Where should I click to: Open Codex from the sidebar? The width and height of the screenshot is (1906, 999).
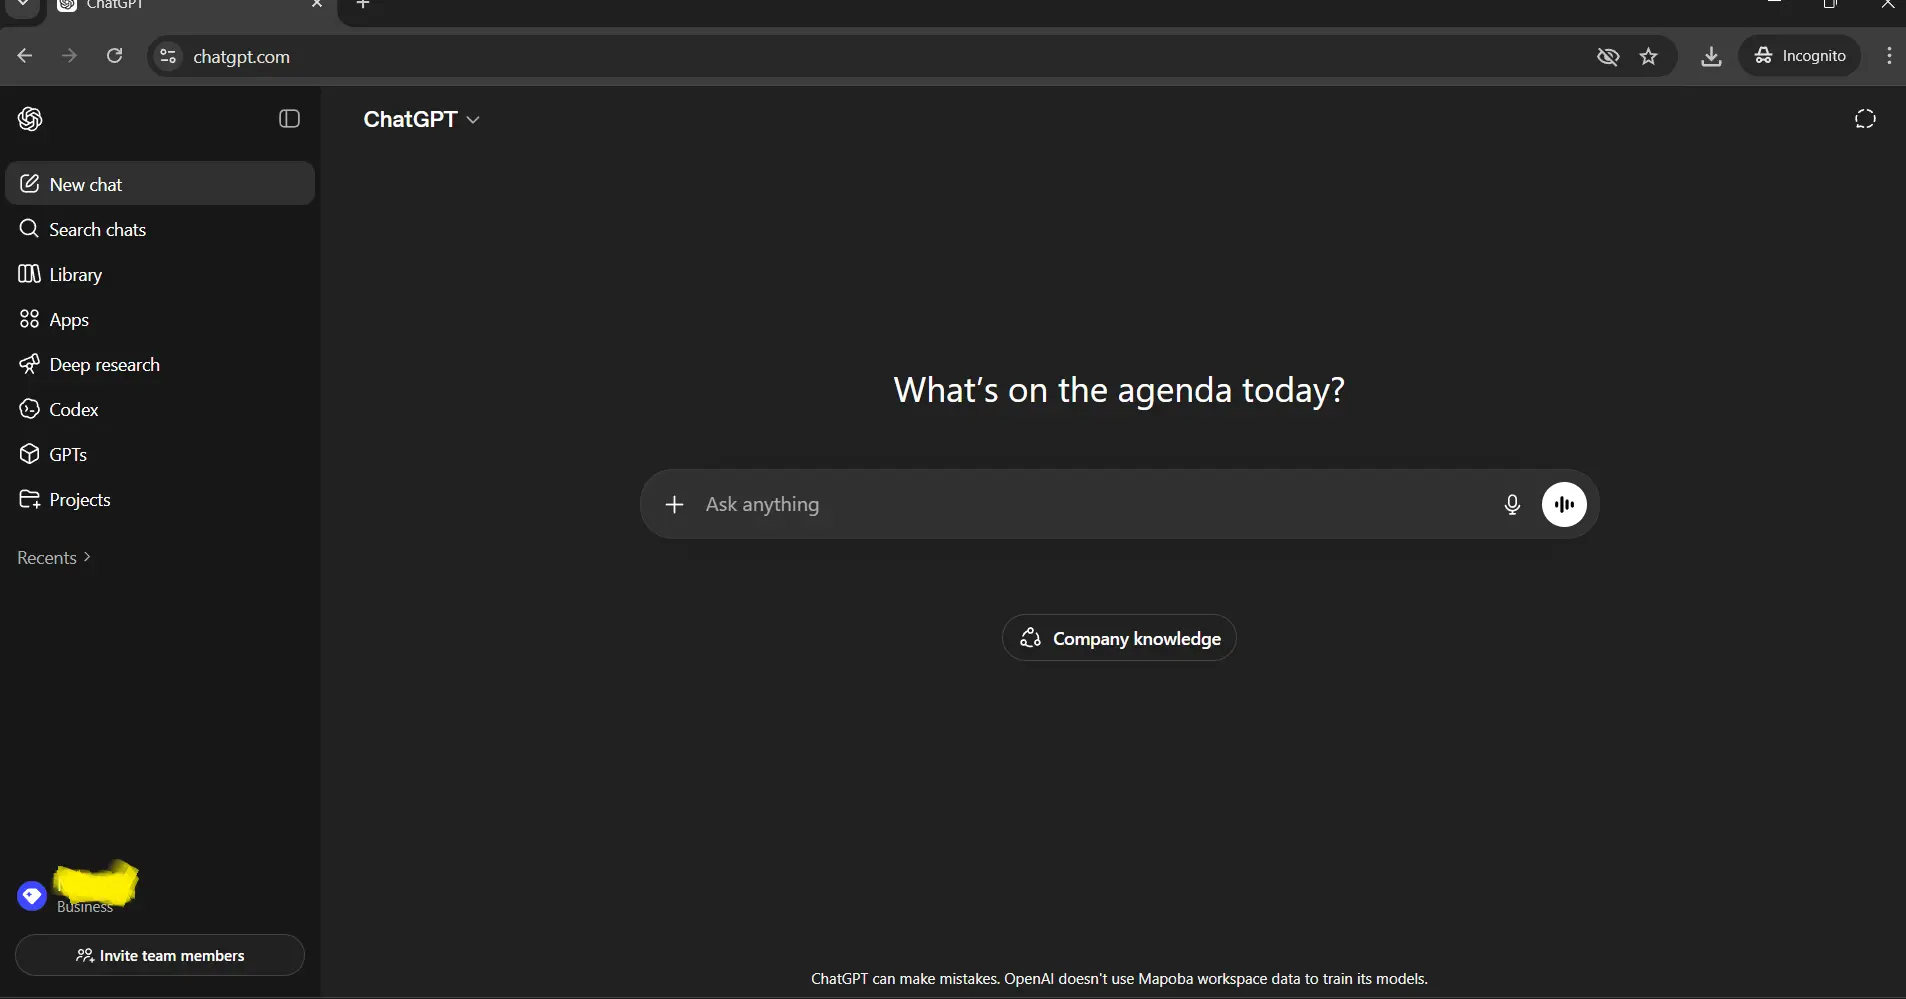coord(160,409)
